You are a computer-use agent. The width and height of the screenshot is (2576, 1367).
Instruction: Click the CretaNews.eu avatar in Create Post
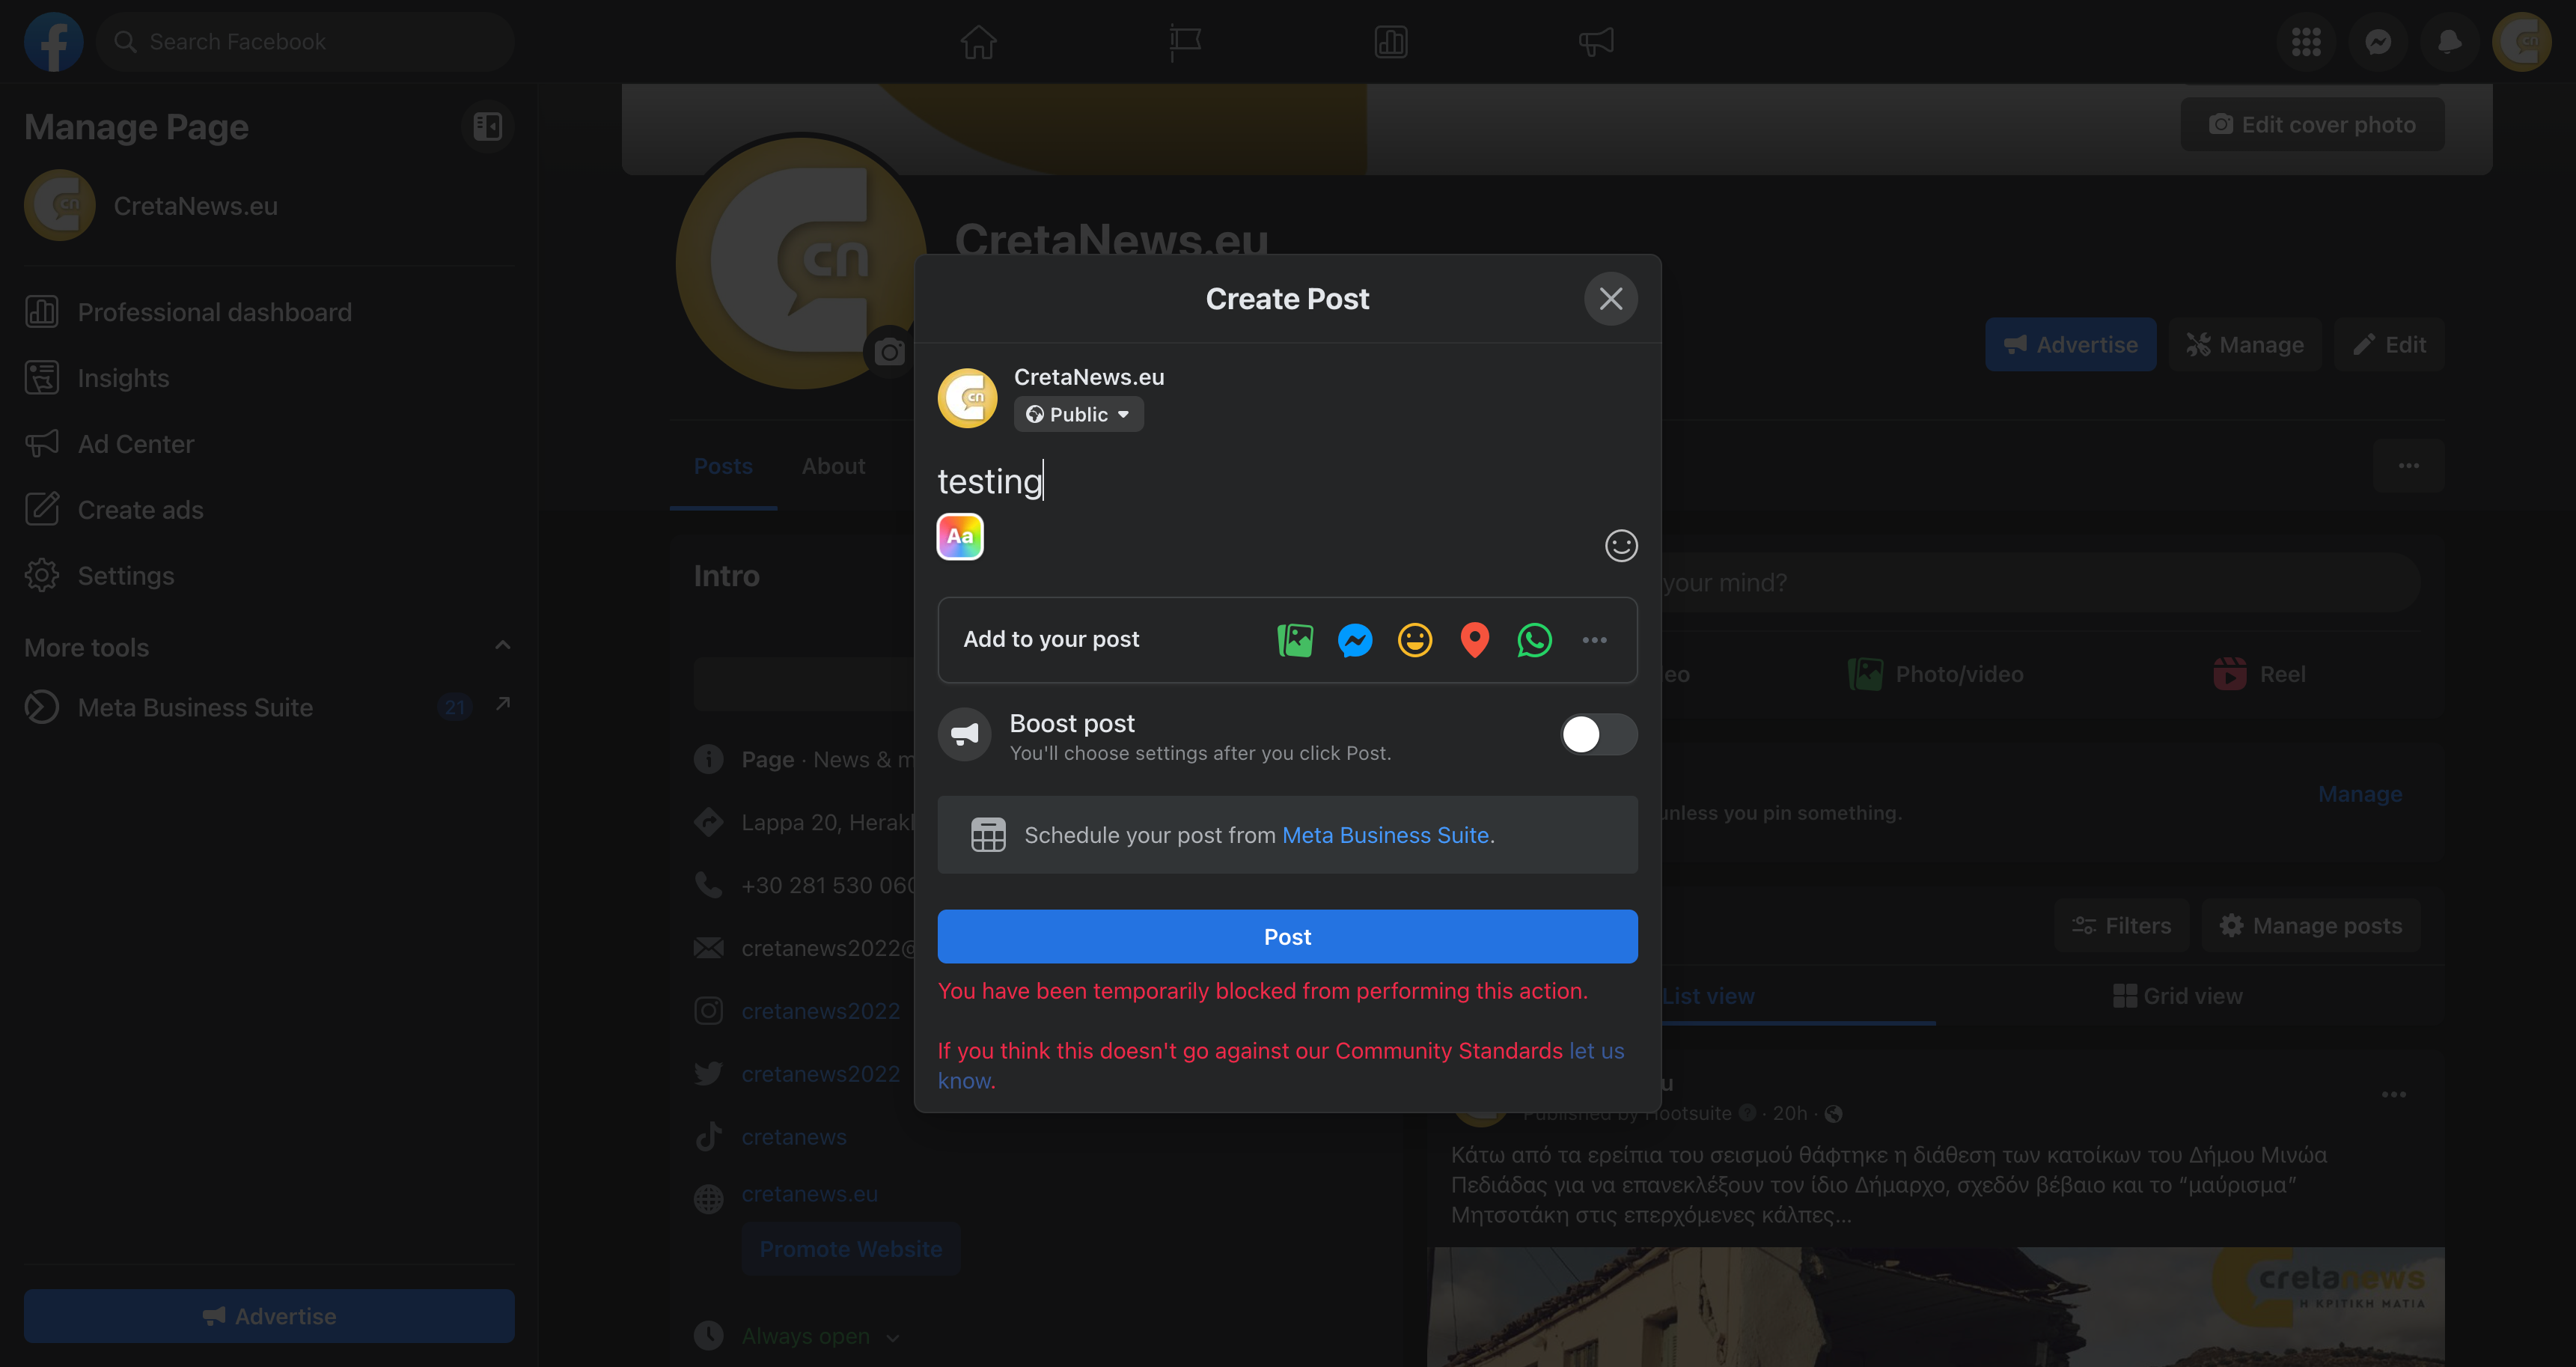pos(967,398)
